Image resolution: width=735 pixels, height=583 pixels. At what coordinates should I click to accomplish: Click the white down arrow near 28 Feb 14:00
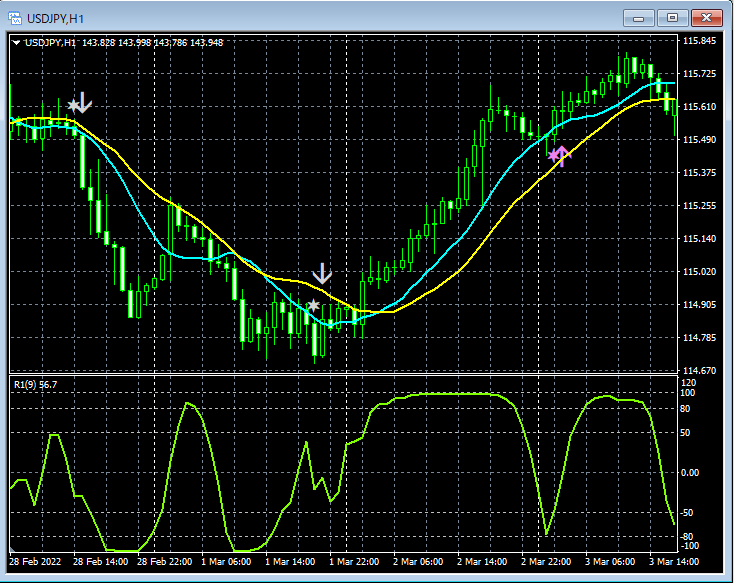[x=83, y=103]
